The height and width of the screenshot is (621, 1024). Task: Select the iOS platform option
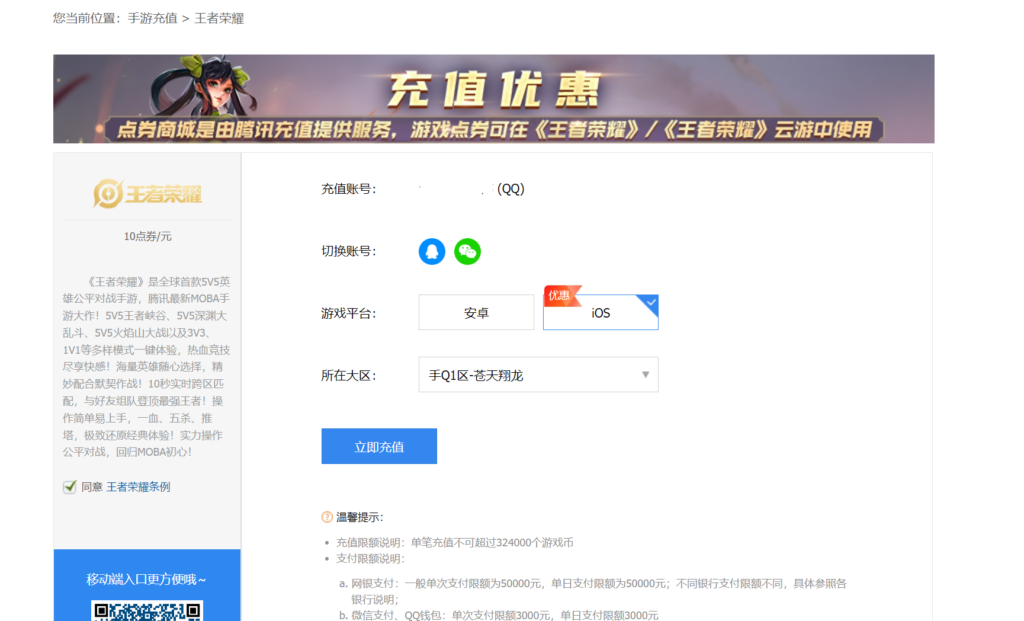pos(601,313)
